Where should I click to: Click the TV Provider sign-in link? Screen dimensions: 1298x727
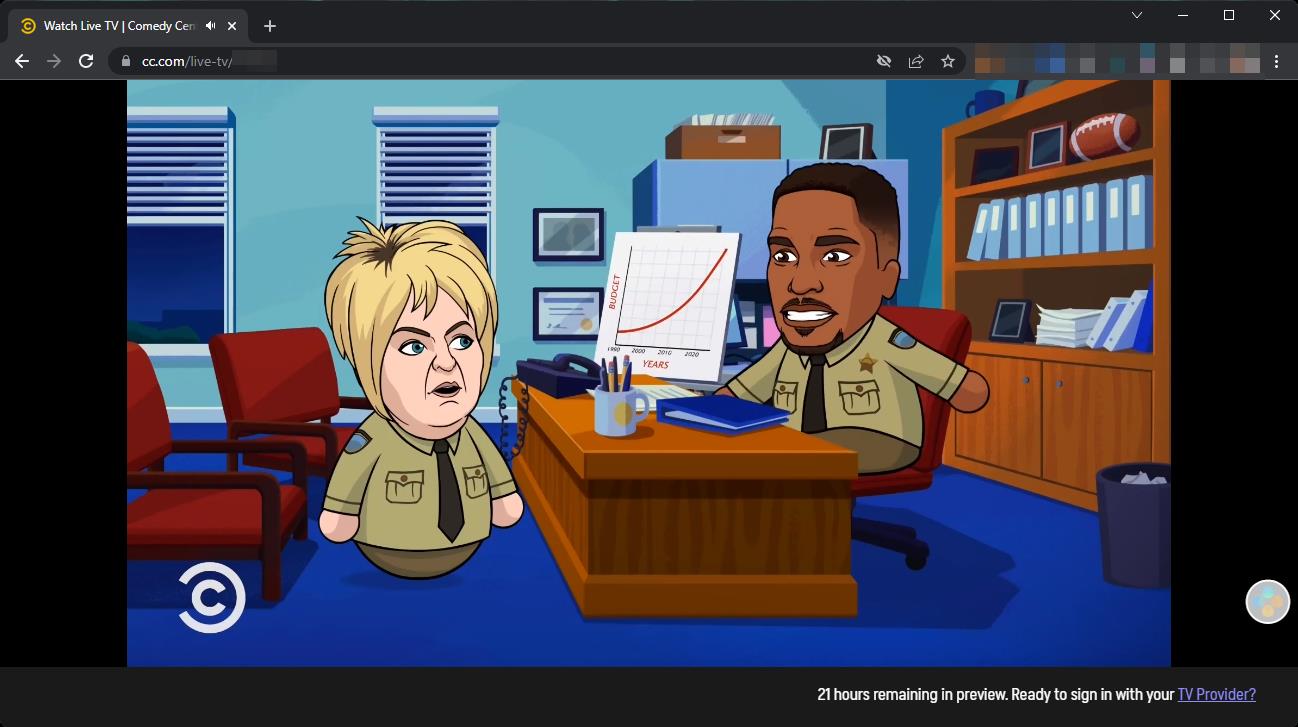click(1216, 694)
